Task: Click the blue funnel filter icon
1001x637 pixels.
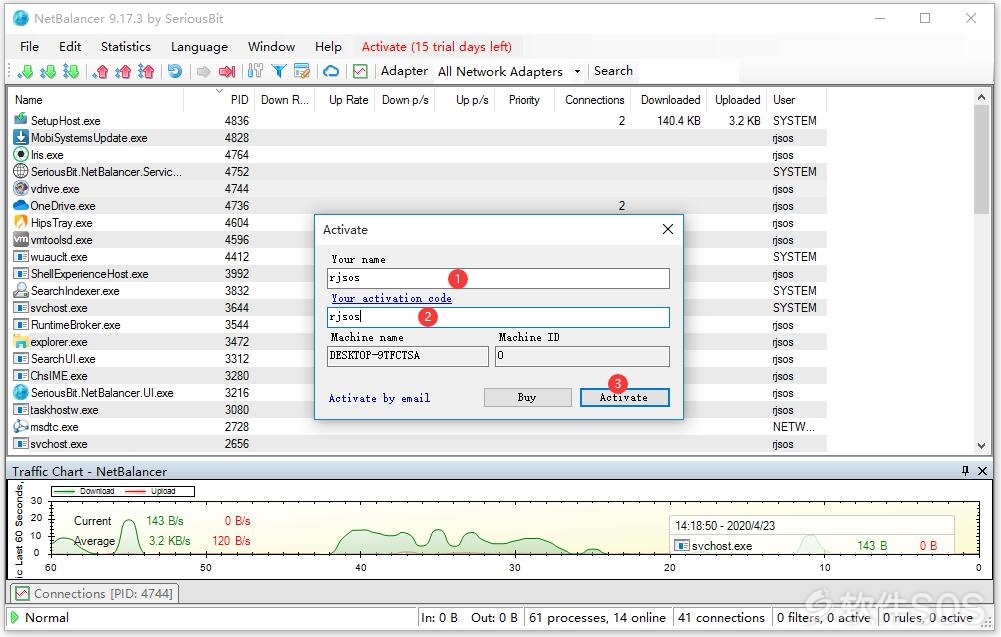Action: [x=278, y=71]
